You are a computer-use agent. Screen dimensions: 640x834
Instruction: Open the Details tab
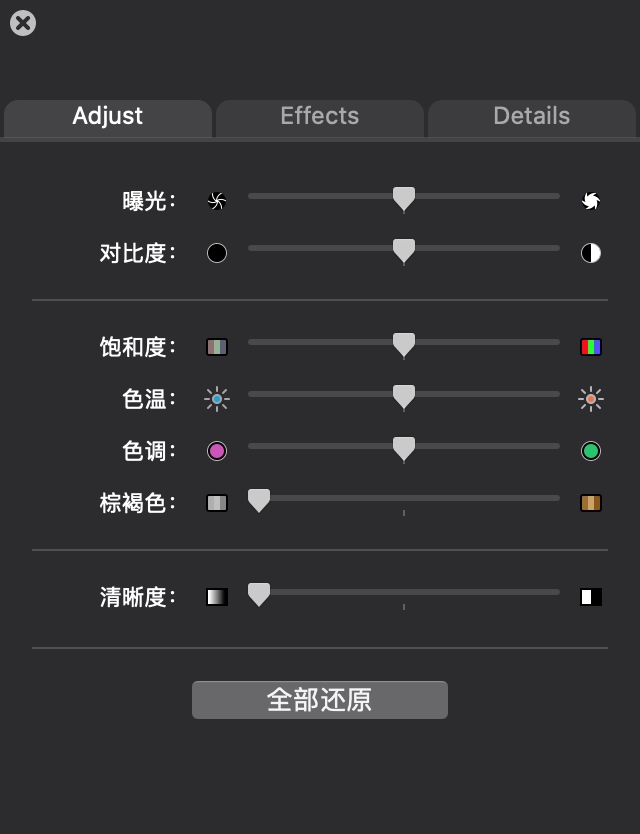(531, 117)
